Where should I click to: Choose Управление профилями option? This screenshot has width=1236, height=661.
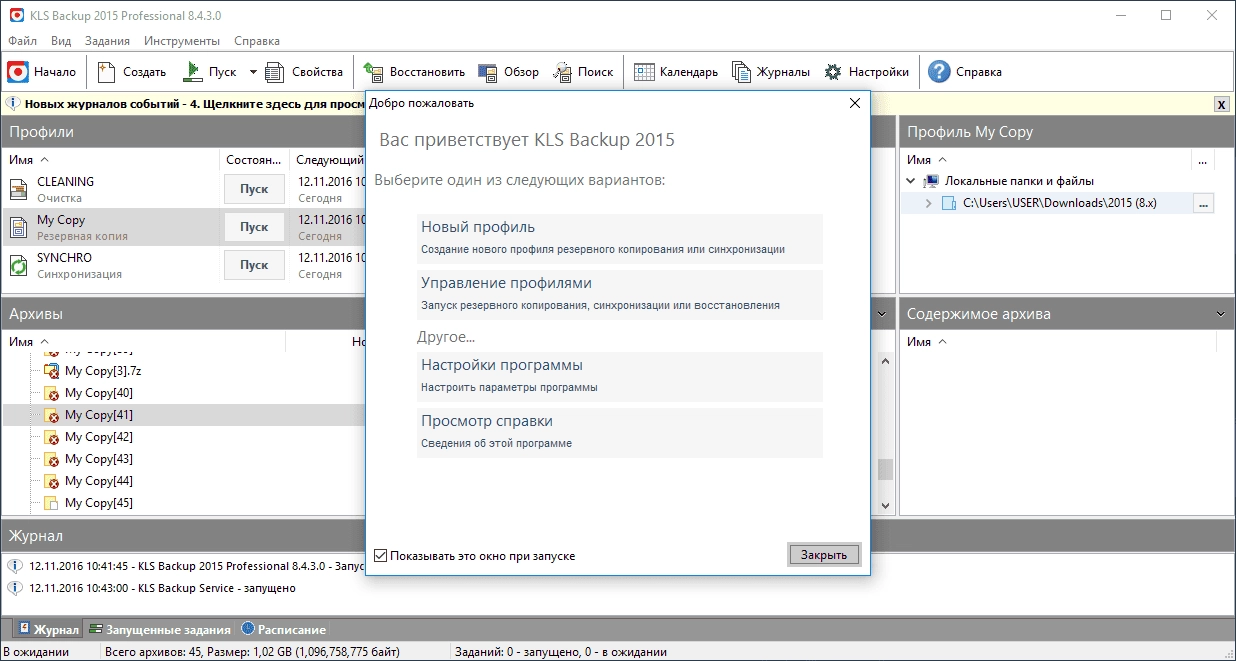620,294
